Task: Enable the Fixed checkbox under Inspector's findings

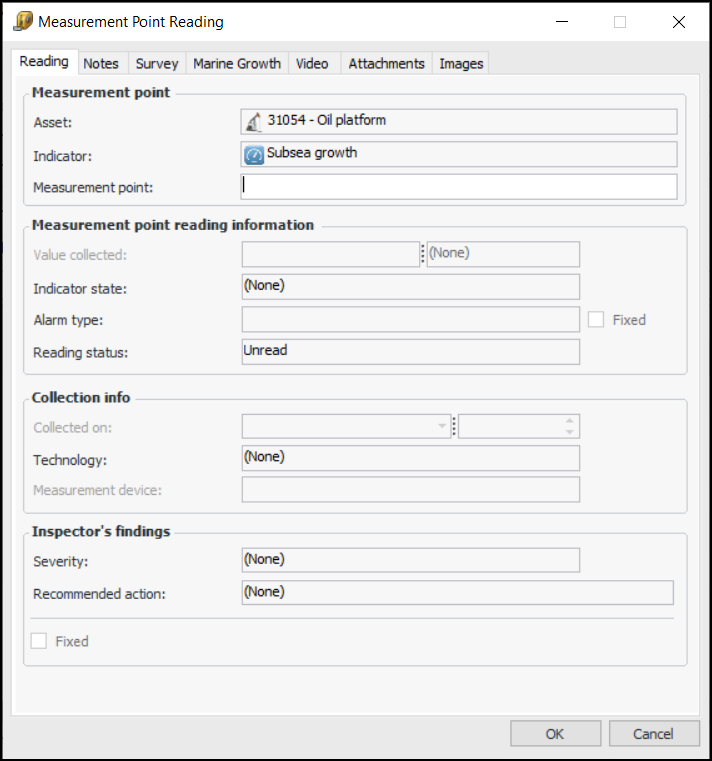Action: pos(39,641)
